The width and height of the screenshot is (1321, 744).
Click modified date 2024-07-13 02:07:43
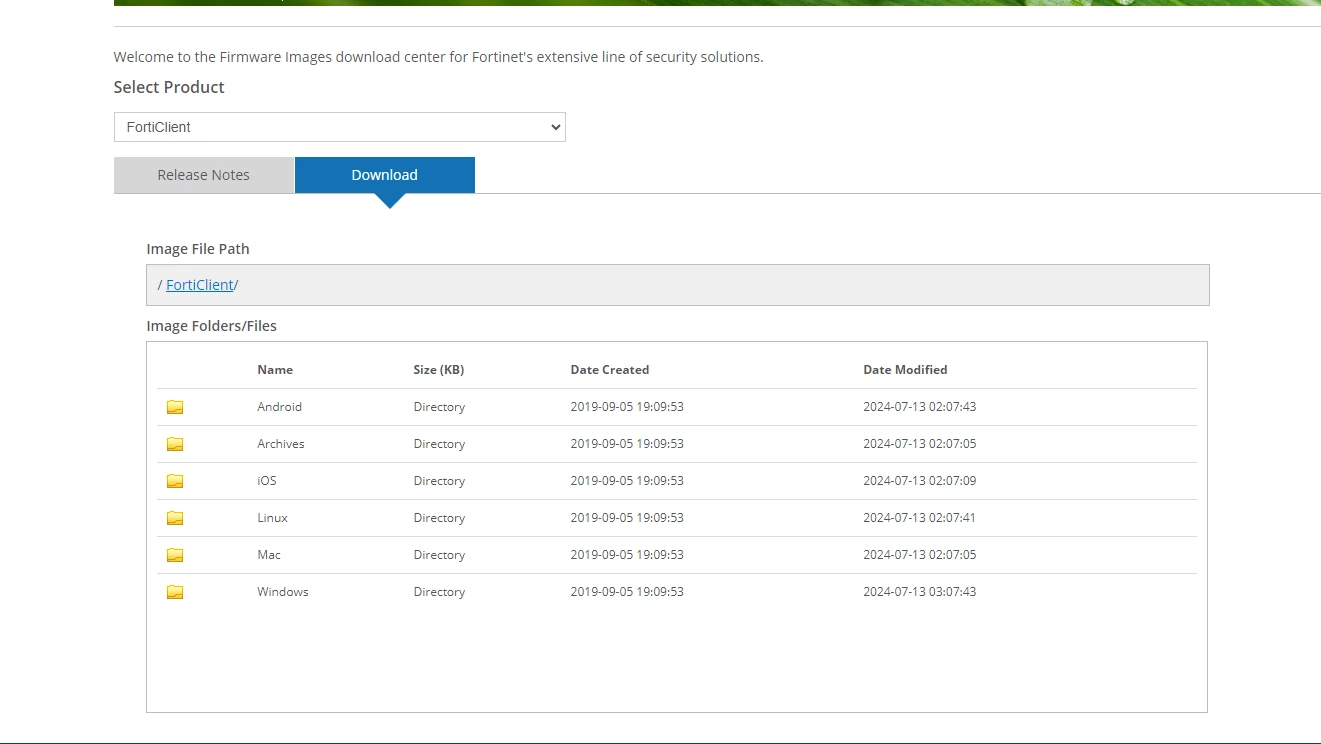pos(920,407)
